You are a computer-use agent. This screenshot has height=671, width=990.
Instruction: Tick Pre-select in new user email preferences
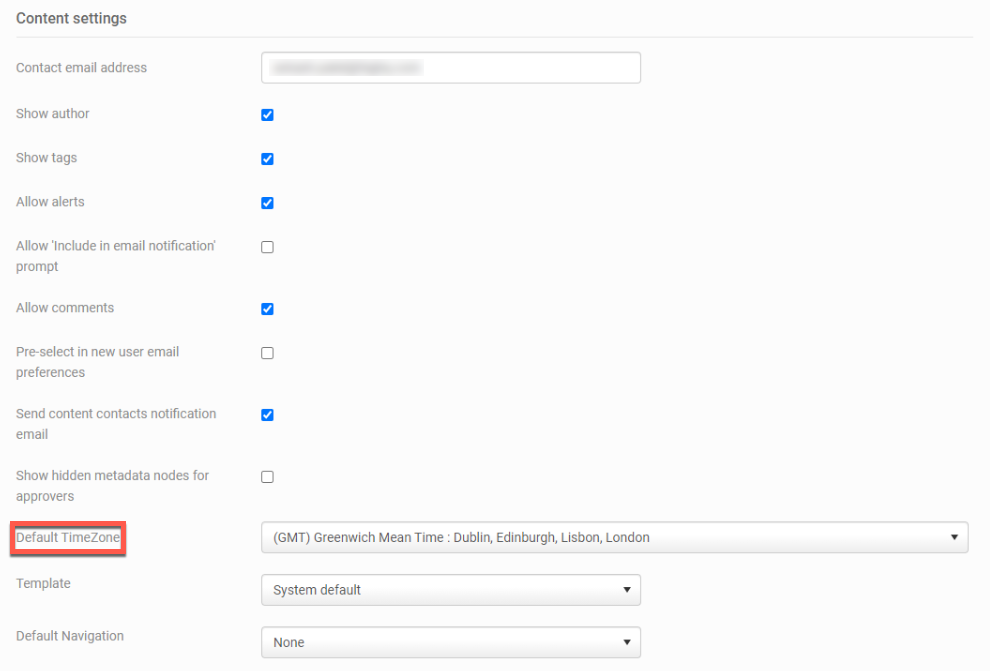pyautogui.click(x=267, y=353)
